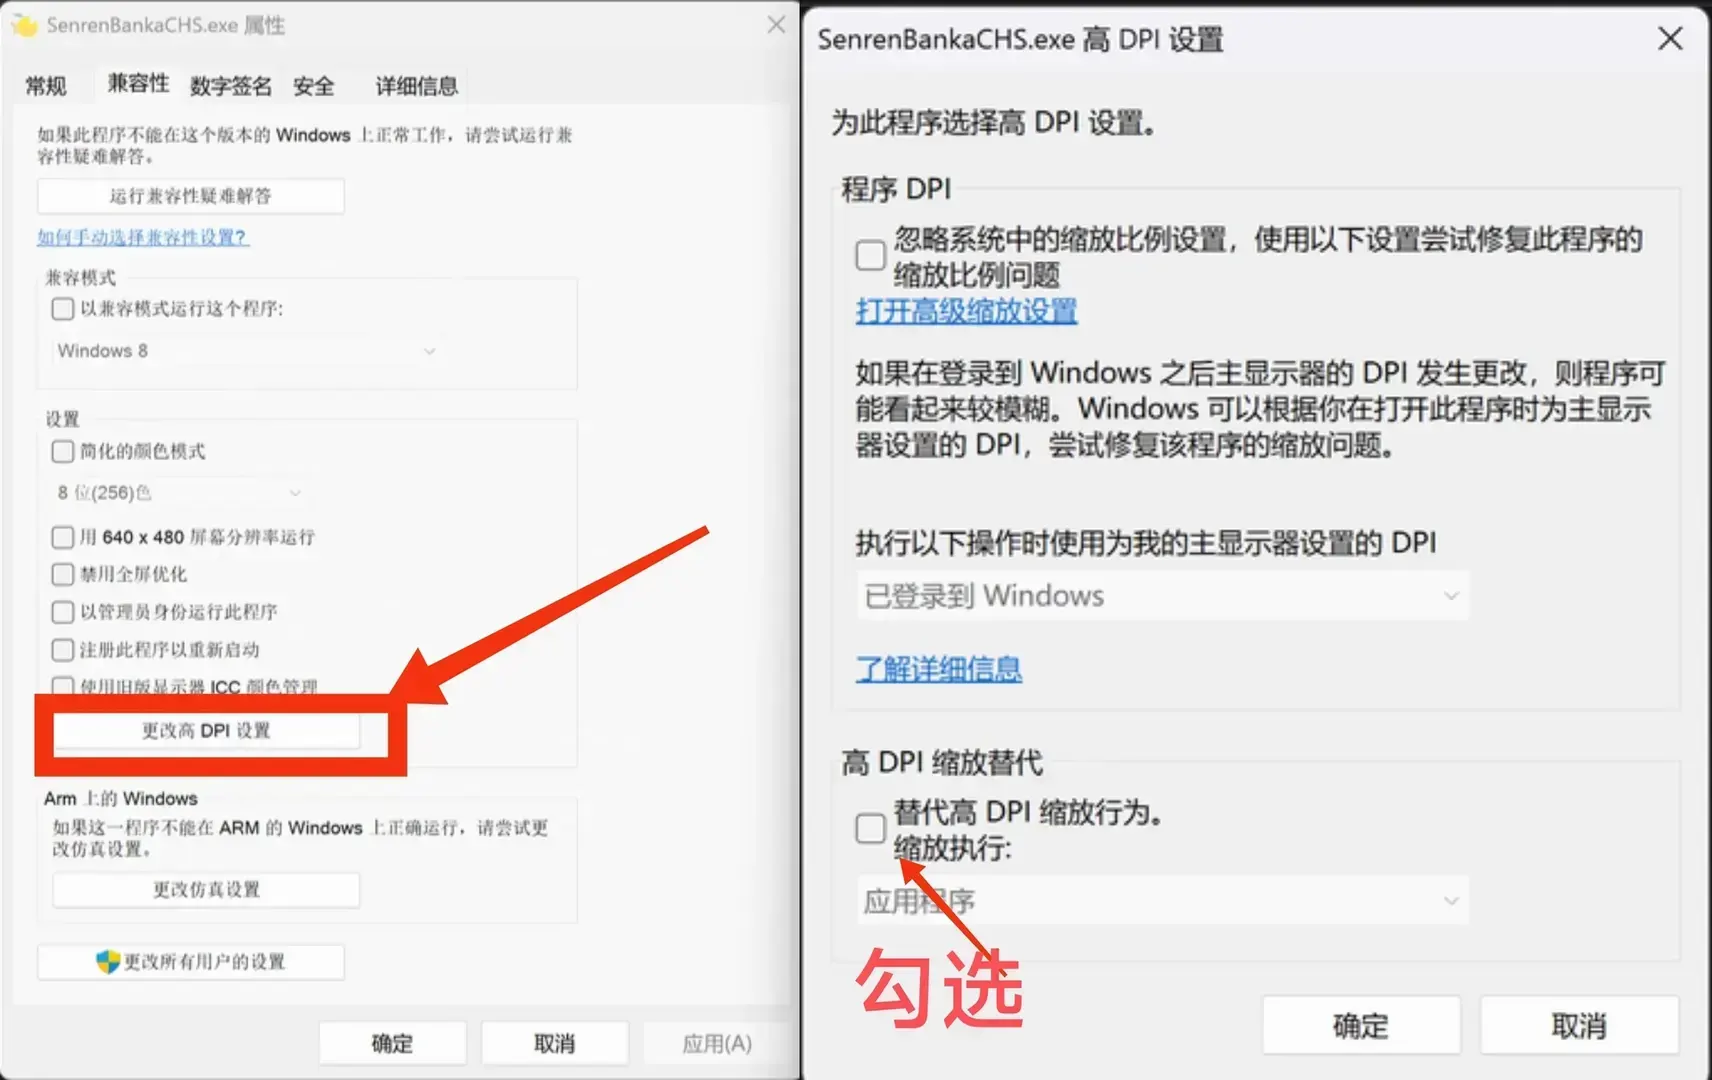
Task: Tick the 简化的颜色模式 checkbox
Action: 63,452
